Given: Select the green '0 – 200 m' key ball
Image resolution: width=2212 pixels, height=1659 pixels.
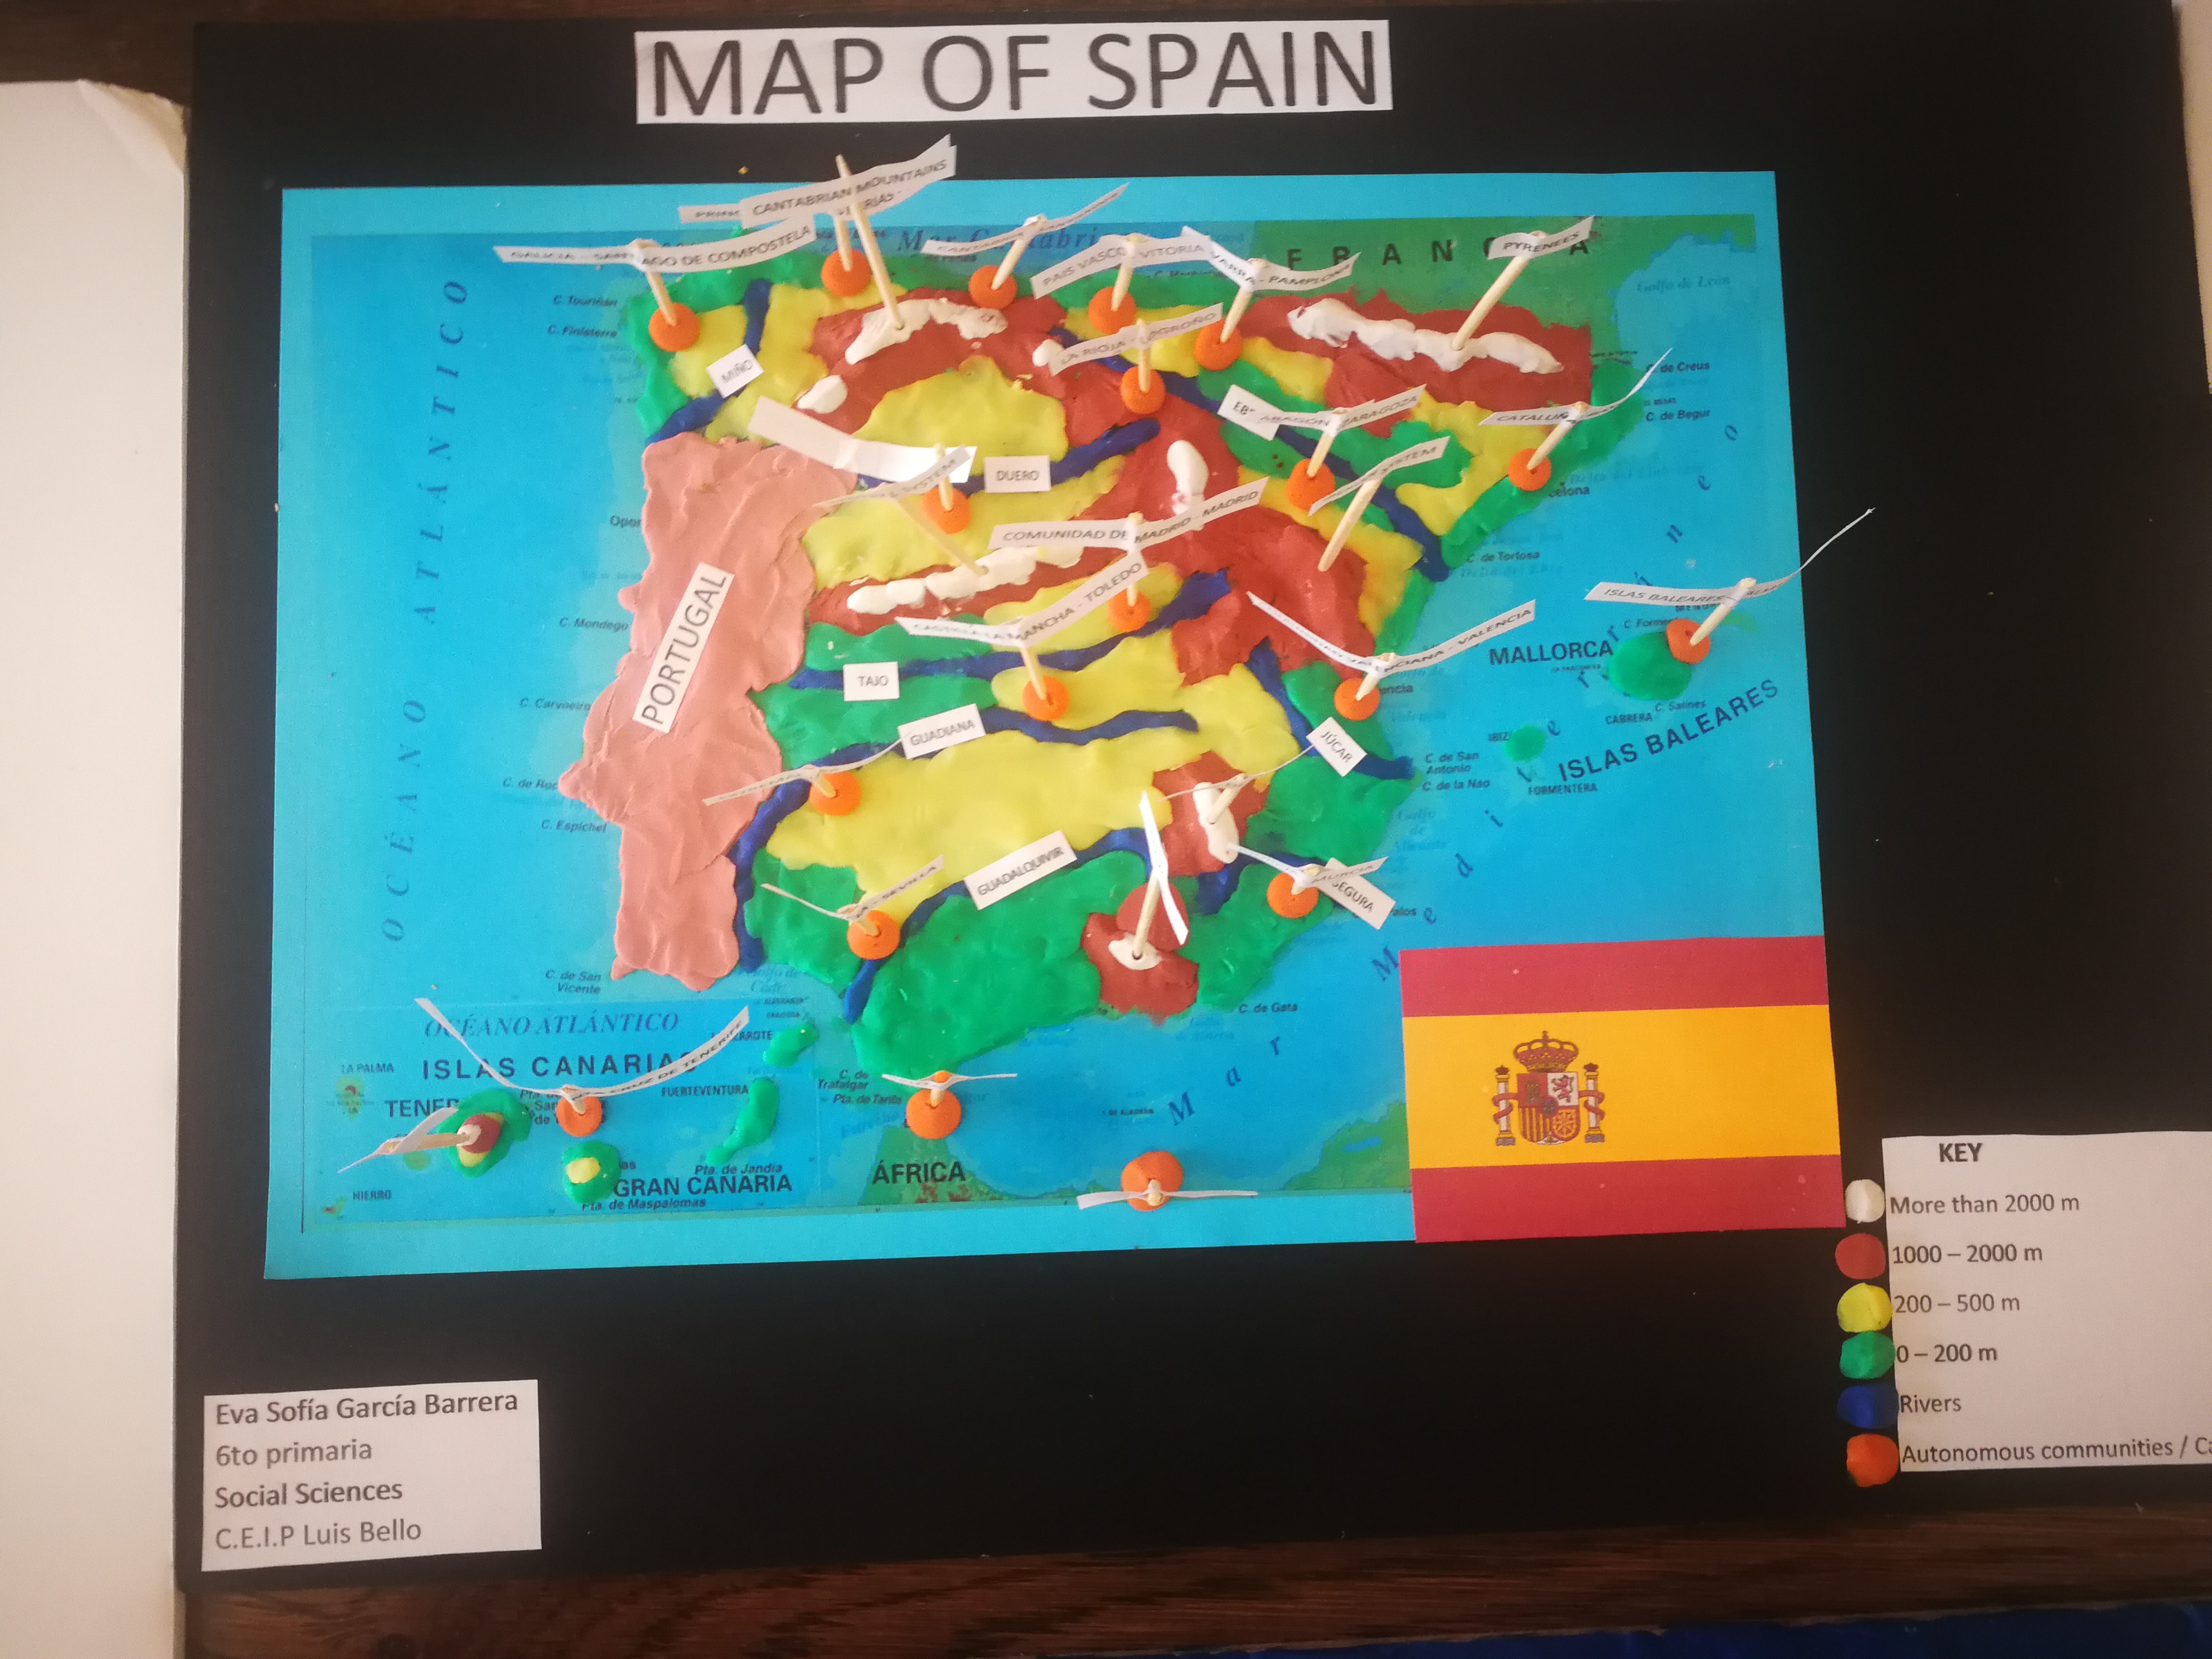Looking at the screenshot, I should pyautogui.click(x=1866, y=1355).
